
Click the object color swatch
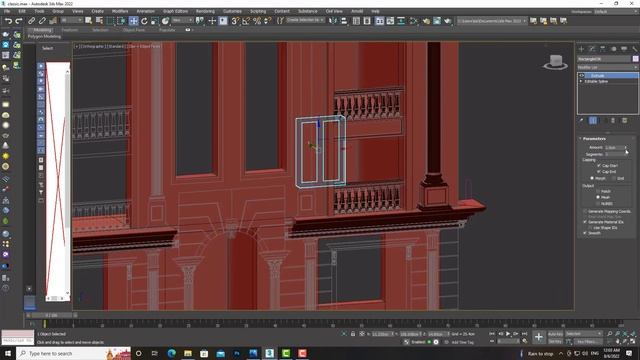pyautogui.click(x=636, y=59)
